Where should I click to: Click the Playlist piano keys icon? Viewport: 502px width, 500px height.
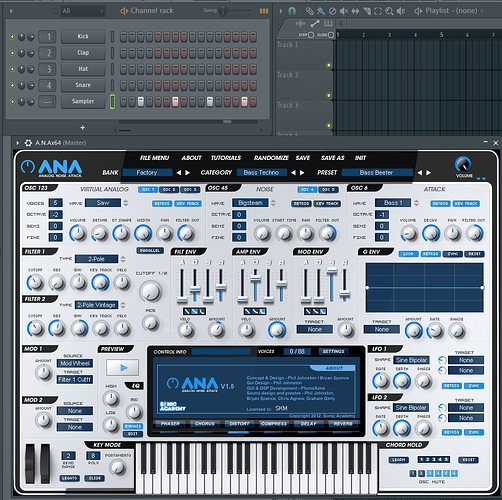pyautogui.click(x=328, y=23)
